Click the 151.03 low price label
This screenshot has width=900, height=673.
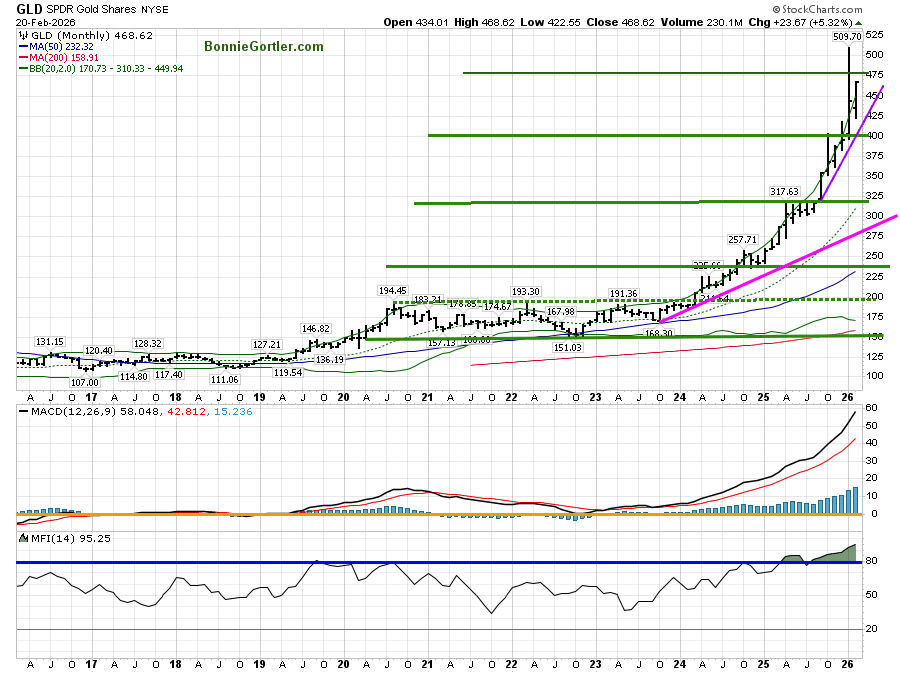[567, 347]
